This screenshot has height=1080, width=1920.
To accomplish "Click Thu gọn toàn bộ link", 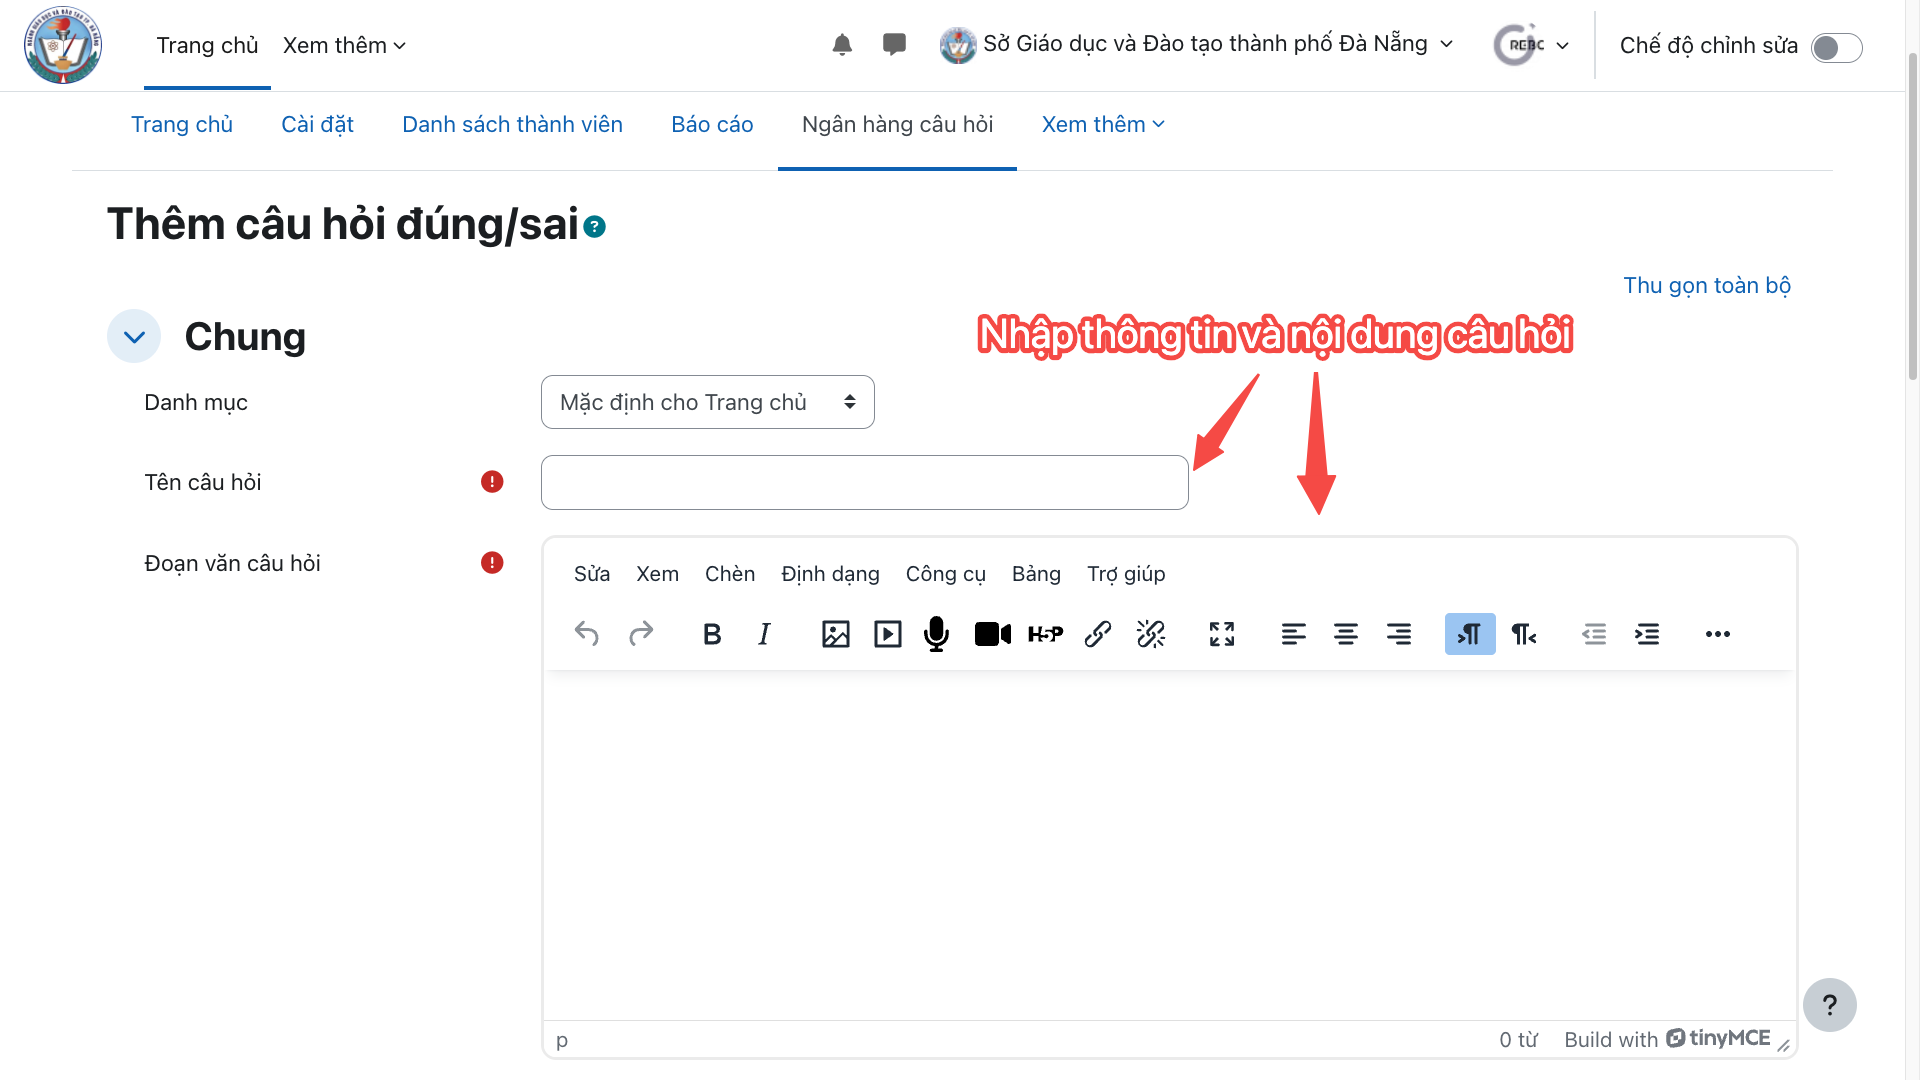I will 1707,286.
